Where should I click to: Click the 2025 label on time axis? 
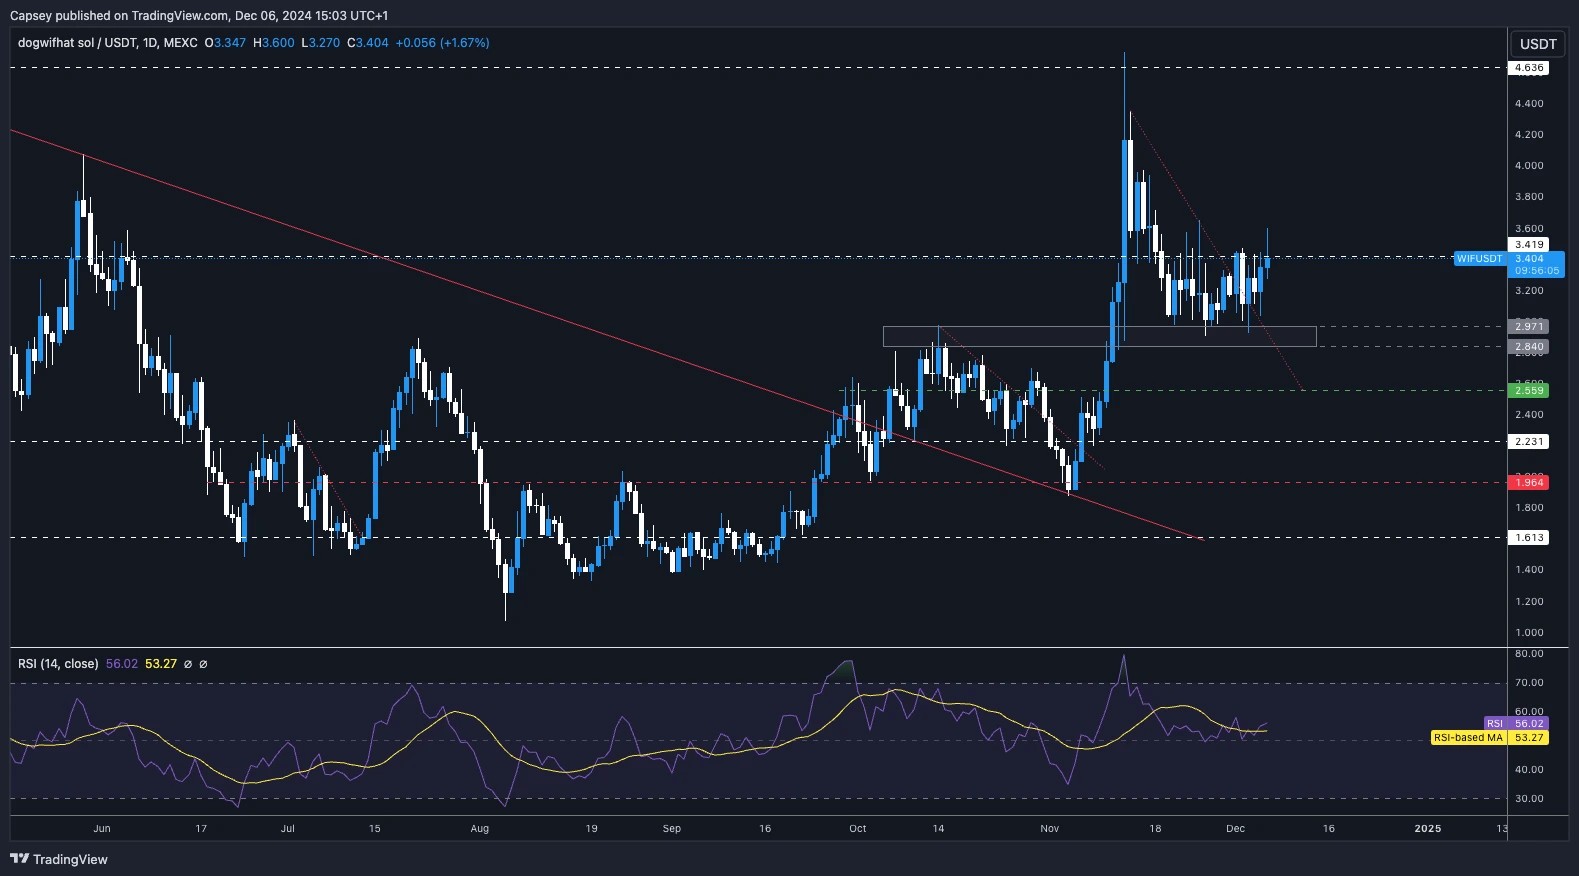(1428, 828)
